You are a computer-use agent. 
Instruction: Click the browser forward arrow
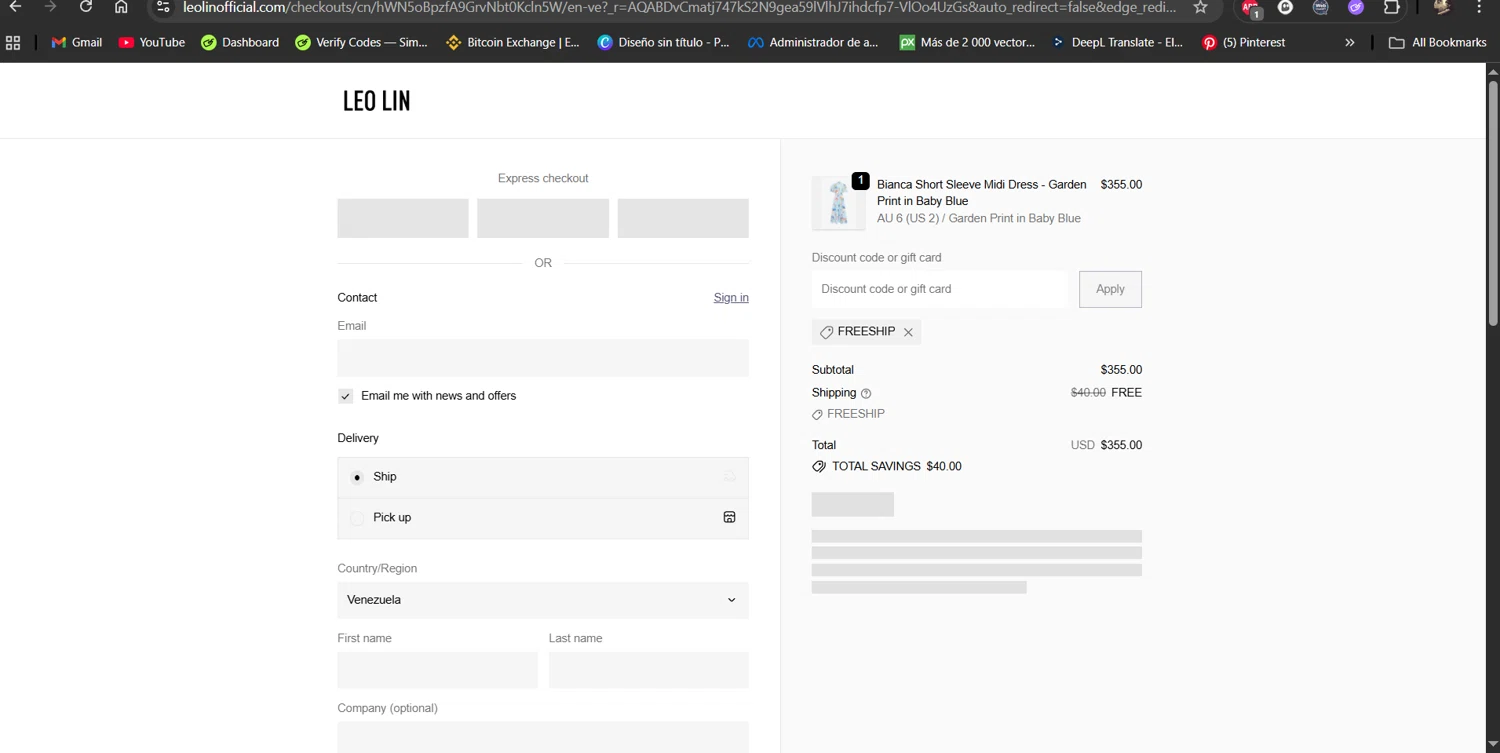pos(50,7)
